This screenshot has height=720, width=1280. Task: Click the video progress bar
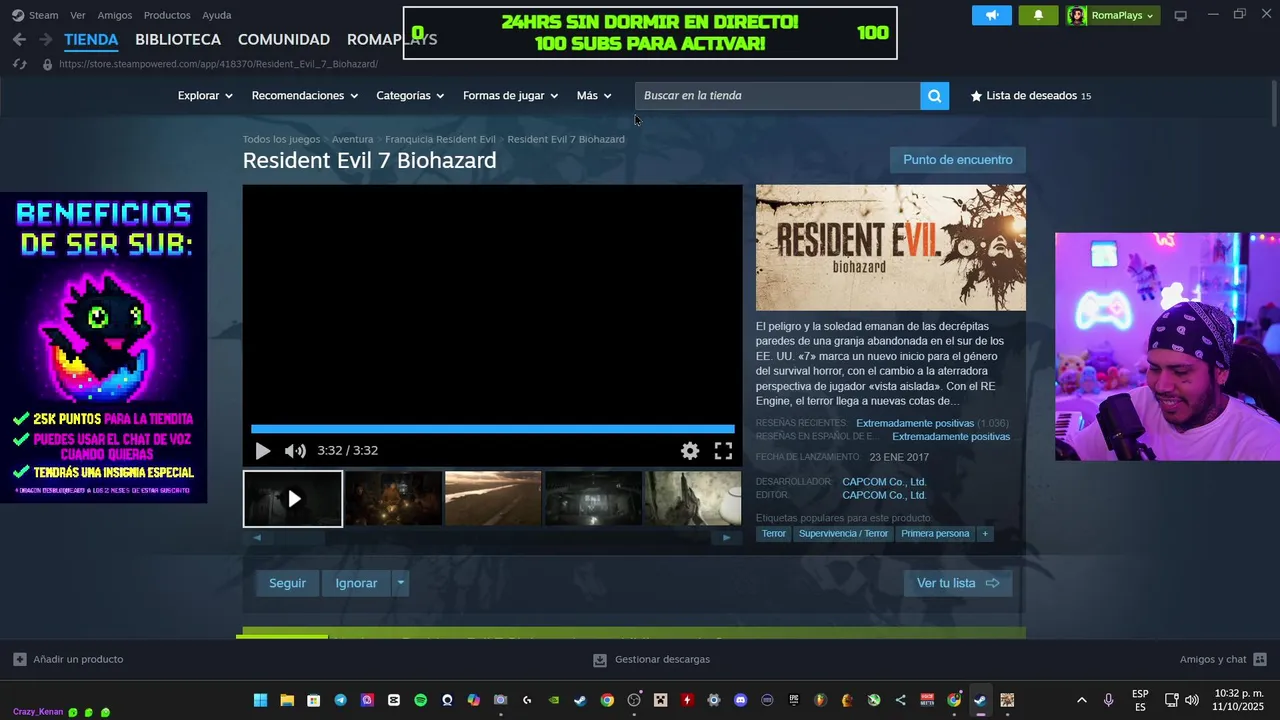tap(492, 429)
